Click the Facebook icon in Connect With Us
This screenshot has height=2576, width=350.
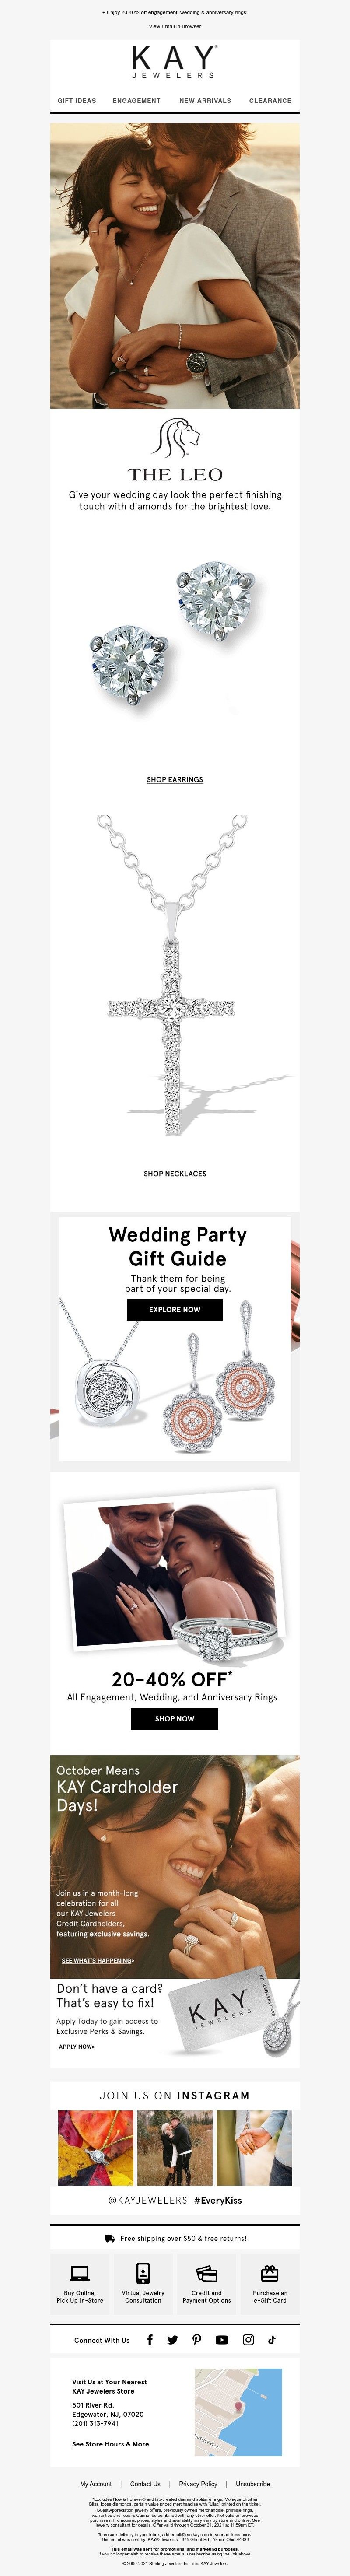coord(150,2340)
